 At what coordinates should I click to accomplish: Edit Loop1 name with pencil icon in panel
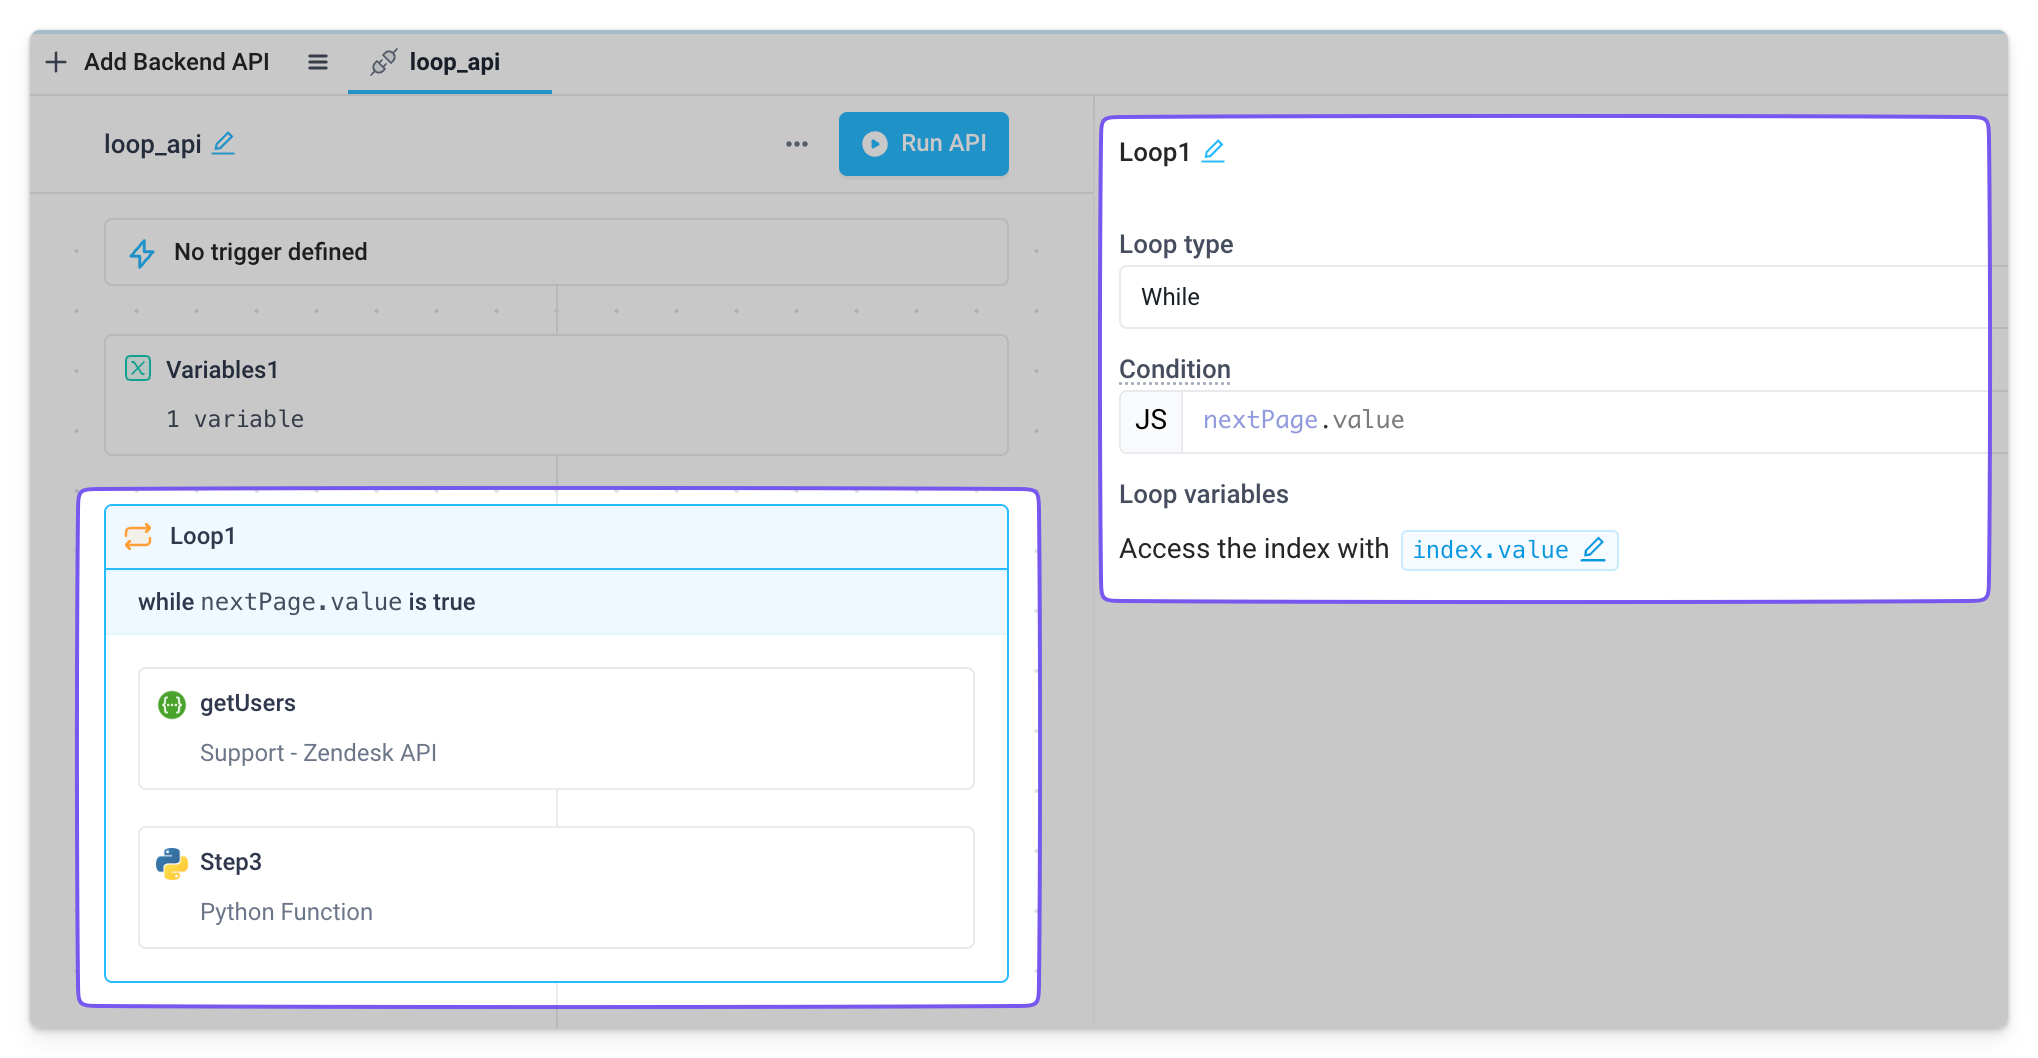point(1213,152)
